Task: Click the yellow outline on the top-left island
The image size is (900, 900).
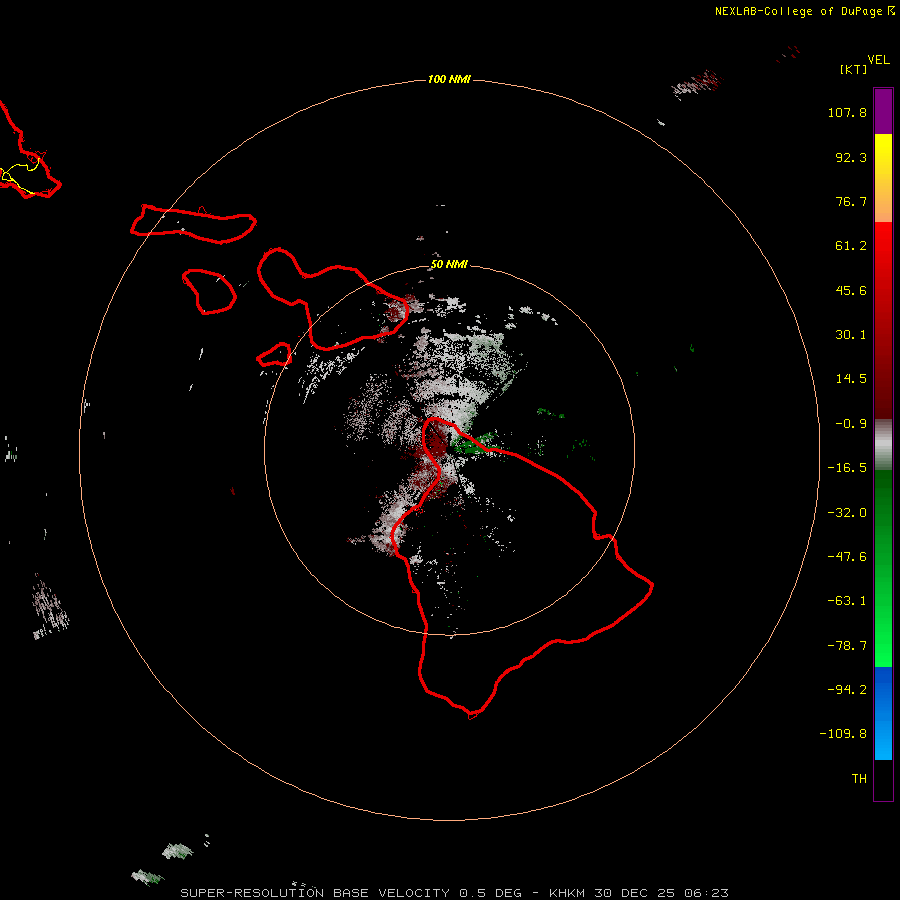Action: point(20,174)
